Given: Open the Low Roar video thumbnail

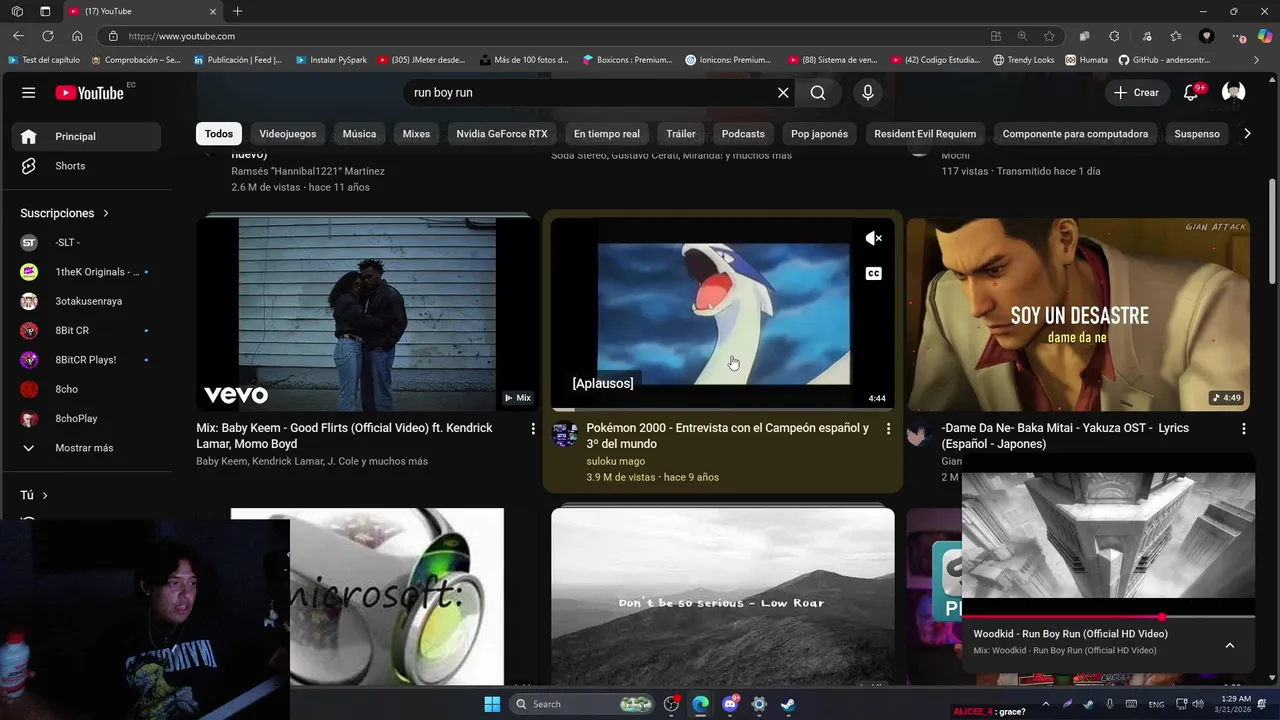Looking at the screenshot, I should (x=723, y=596).
